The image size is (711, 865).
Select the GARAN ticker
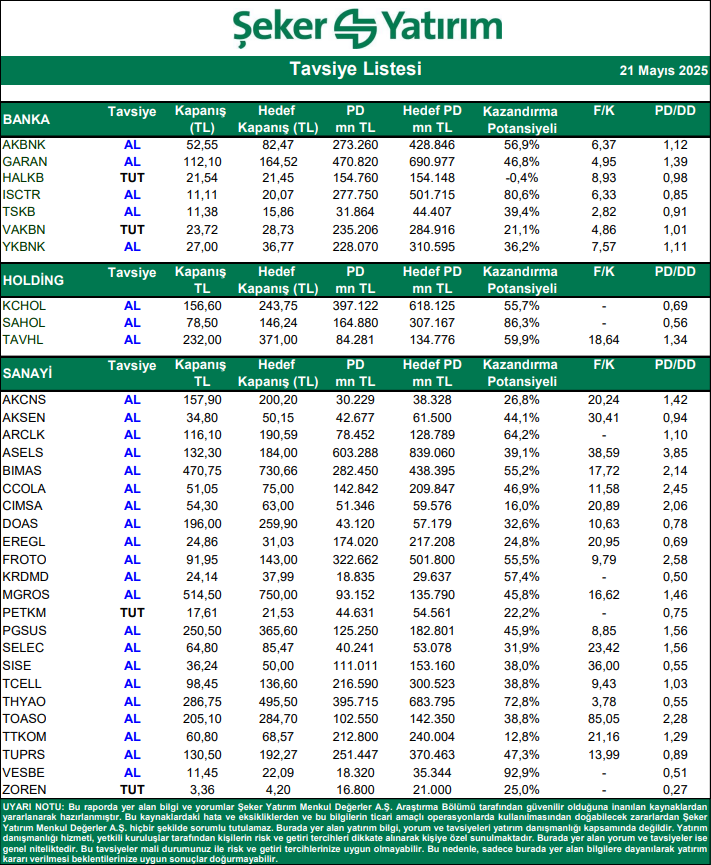(x=25, y=162)
